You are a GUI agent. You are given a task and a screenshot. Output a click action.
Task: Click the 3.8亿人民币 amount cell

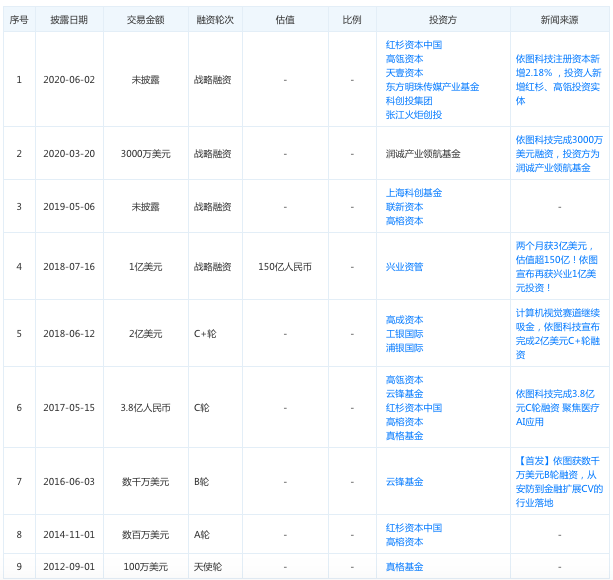click(145, 408)
